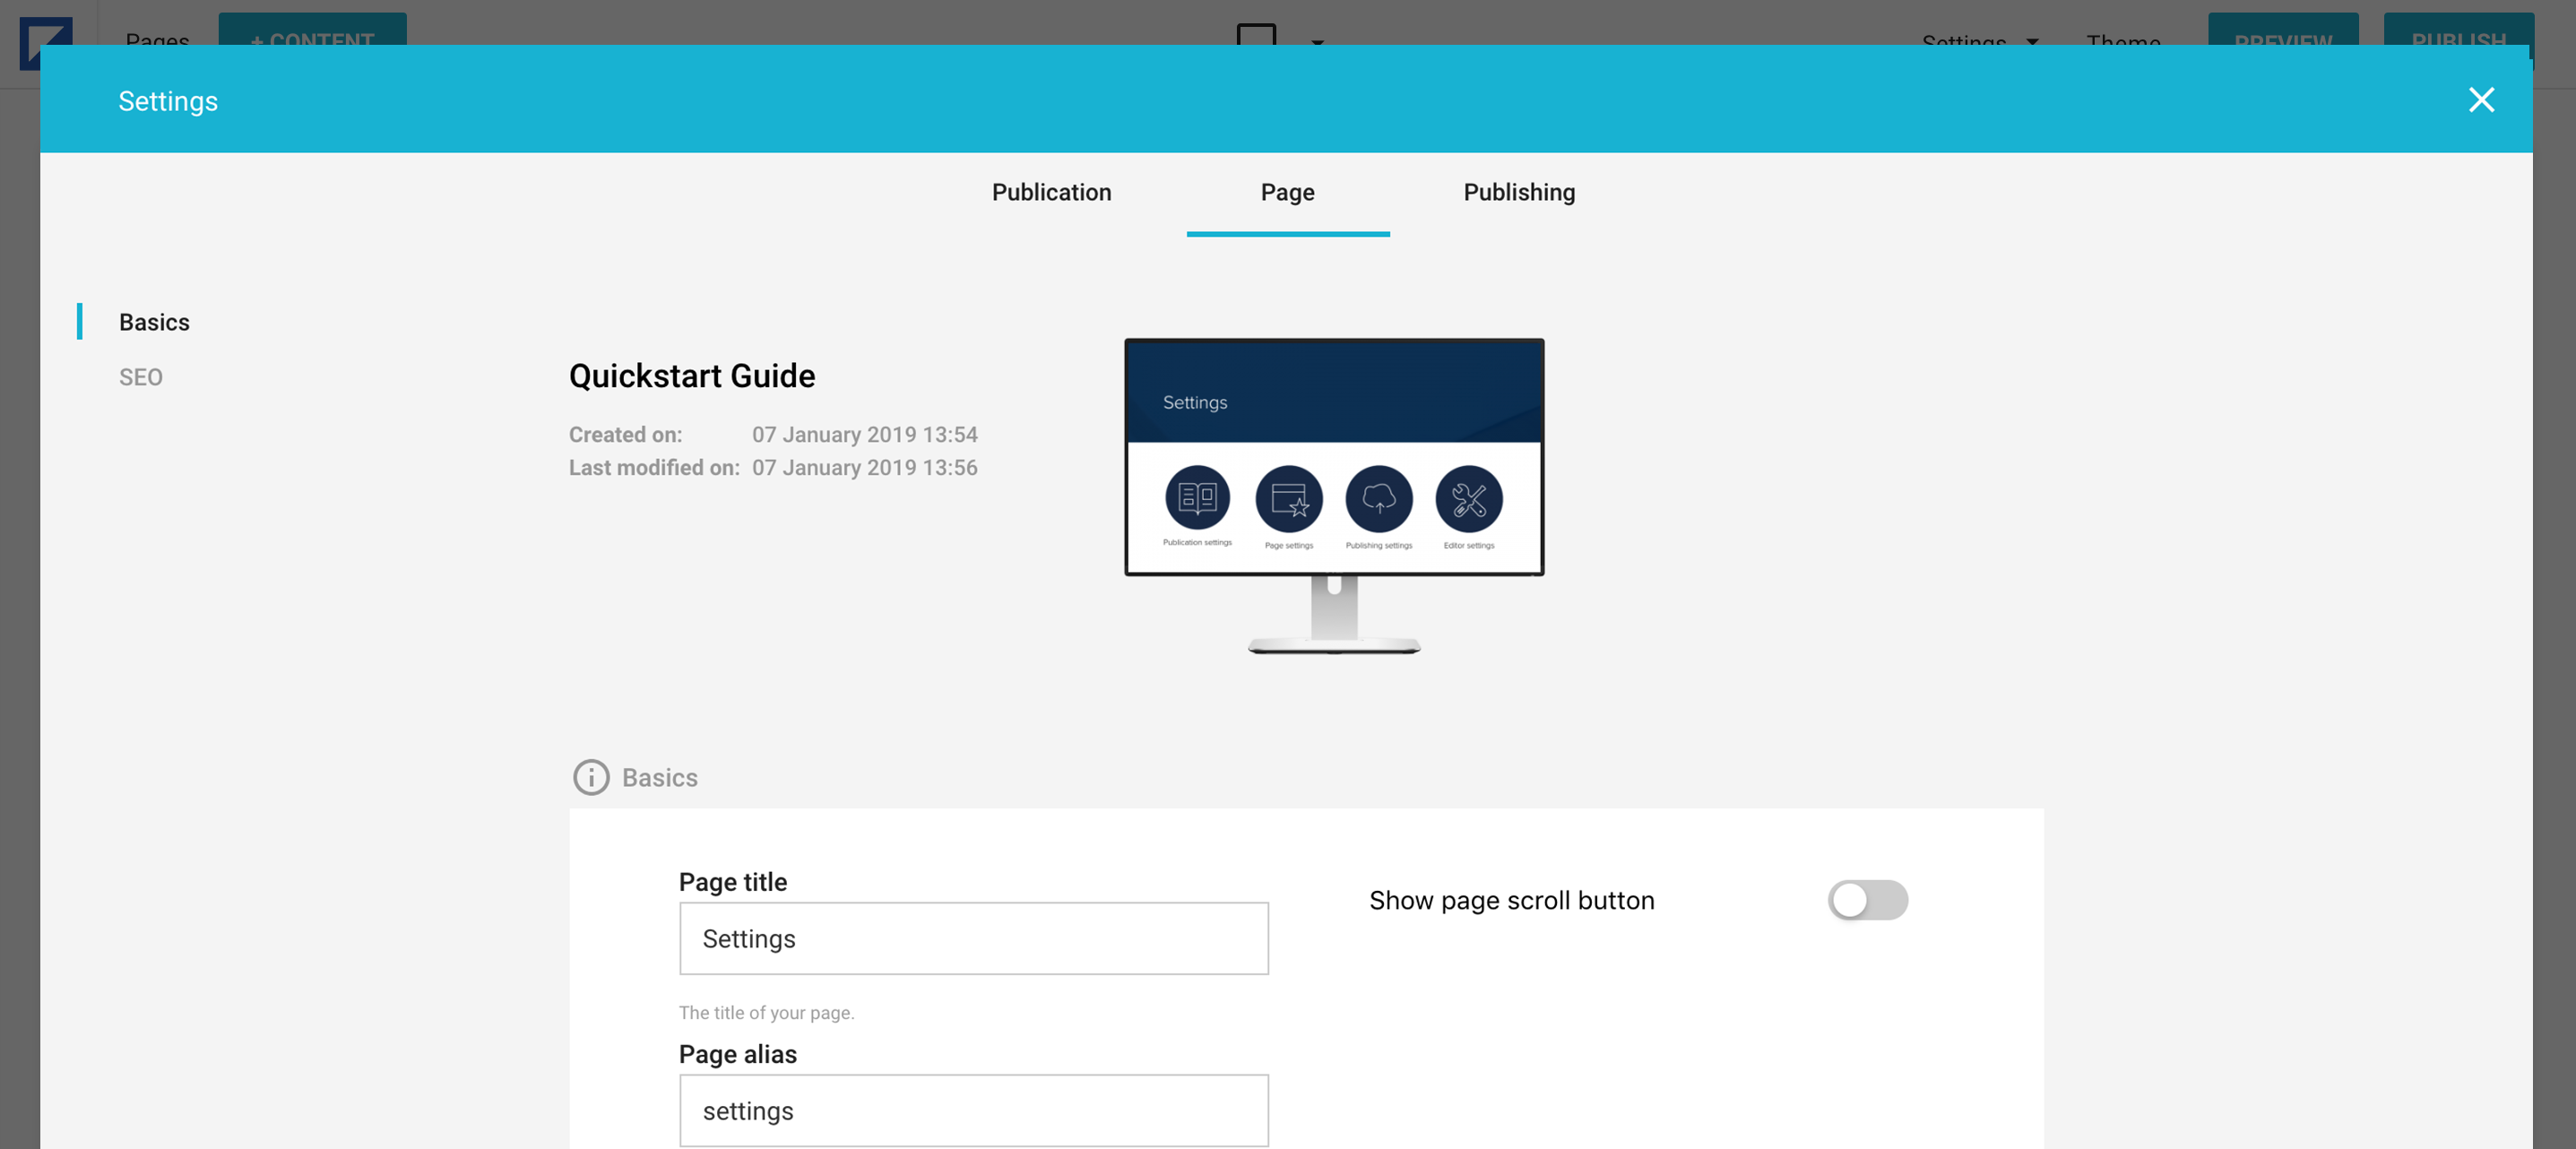Click Publication settings icon in preview
Image resolution: width=2576 pixels, height=1149 pixels.
1196,498
